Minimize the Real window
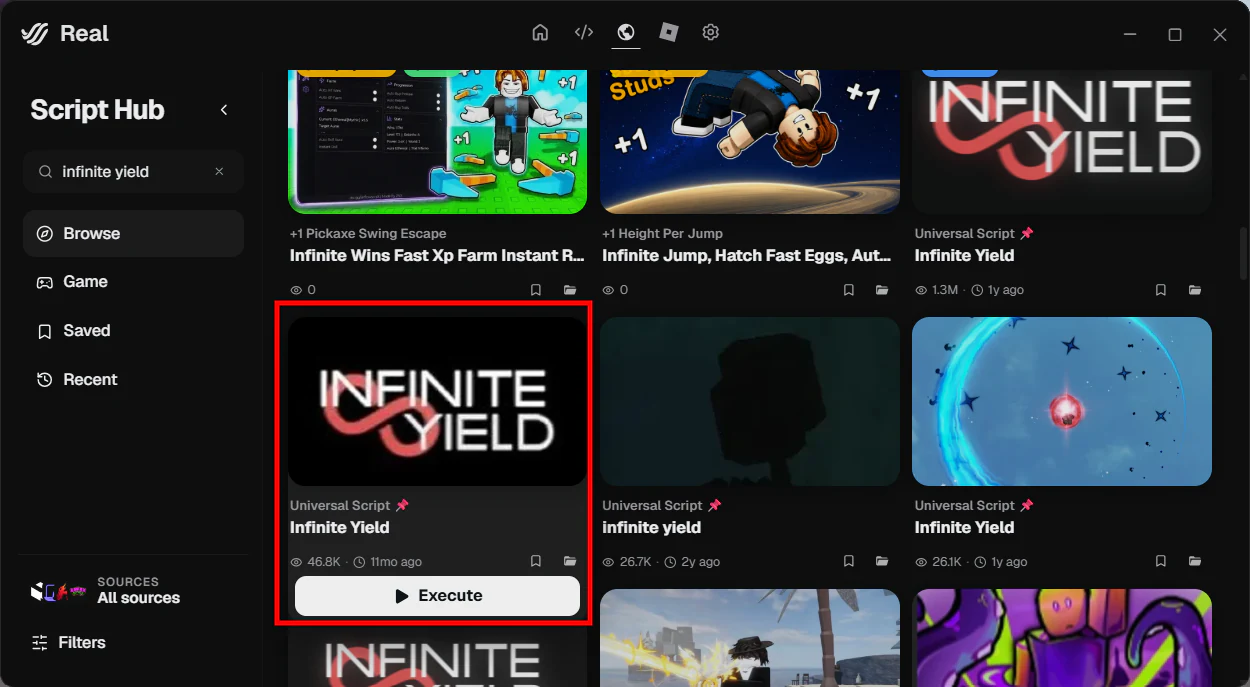Screen dimensions: 1250x687 click(x=1130, y=34)
